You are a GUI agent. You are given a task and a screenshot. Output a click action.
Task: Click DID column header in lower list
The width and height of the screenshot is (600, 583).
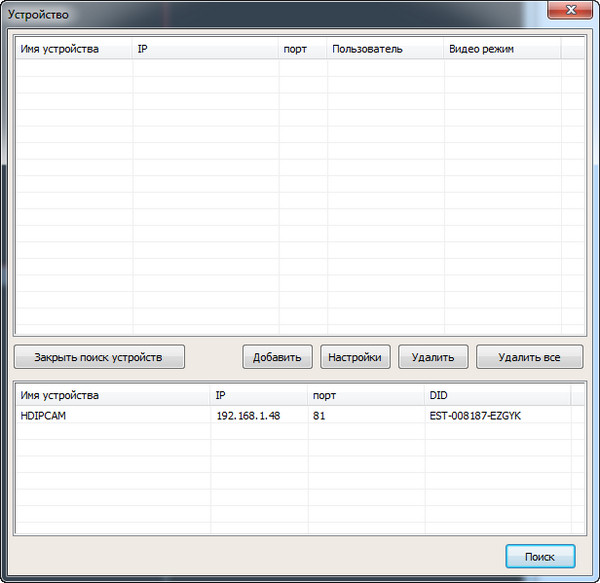495,395
